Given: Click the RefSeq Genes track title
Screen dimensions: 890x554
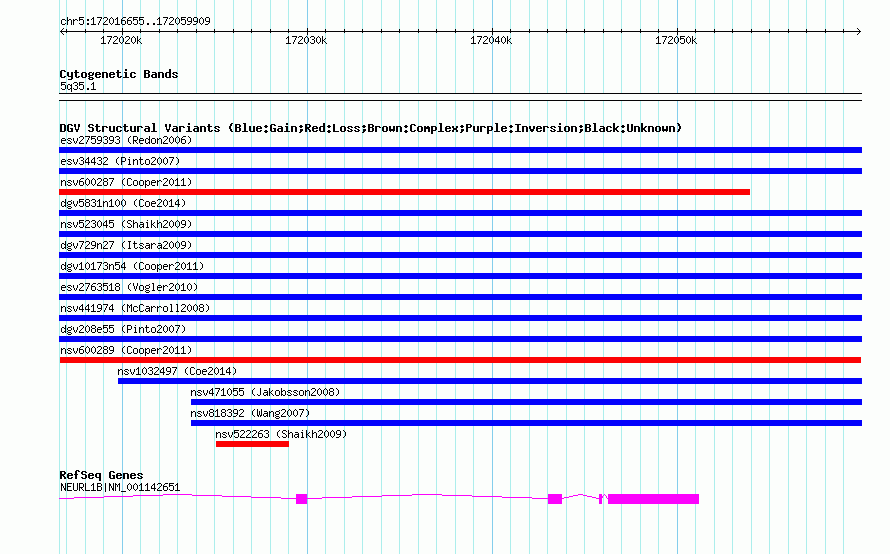Looking at the screenshot, I should tap(102, 475).
